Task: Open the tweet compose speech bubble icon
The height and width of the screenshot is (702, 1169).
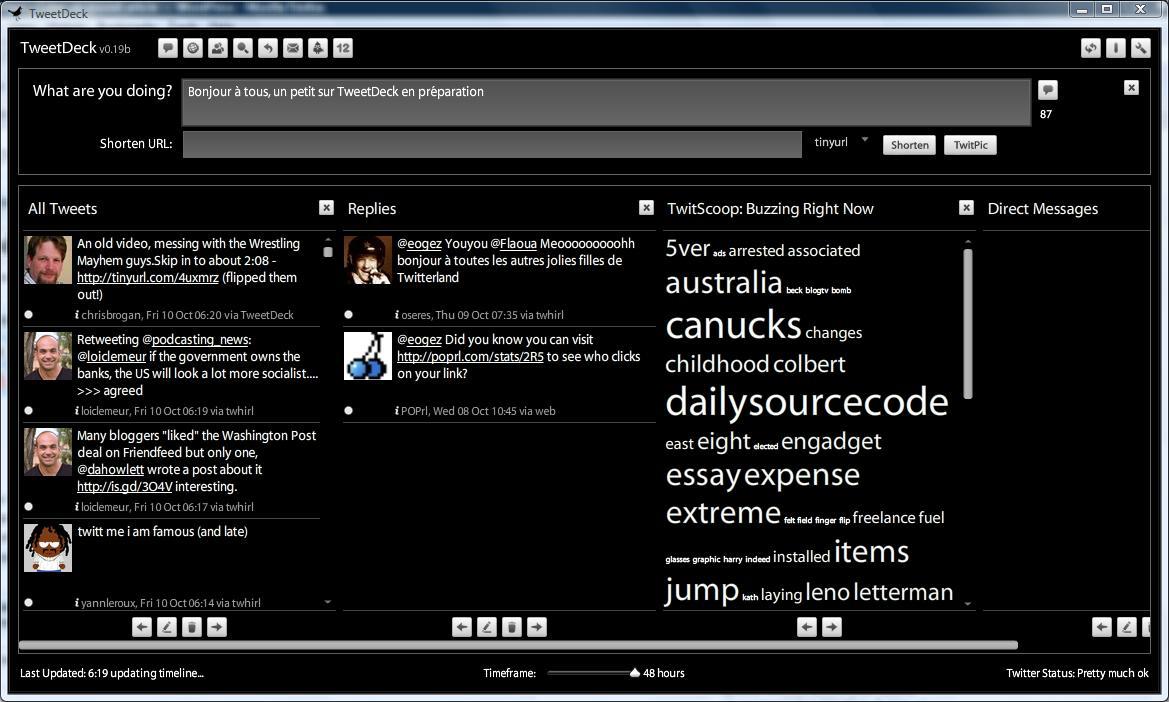Action: point(168,48)
